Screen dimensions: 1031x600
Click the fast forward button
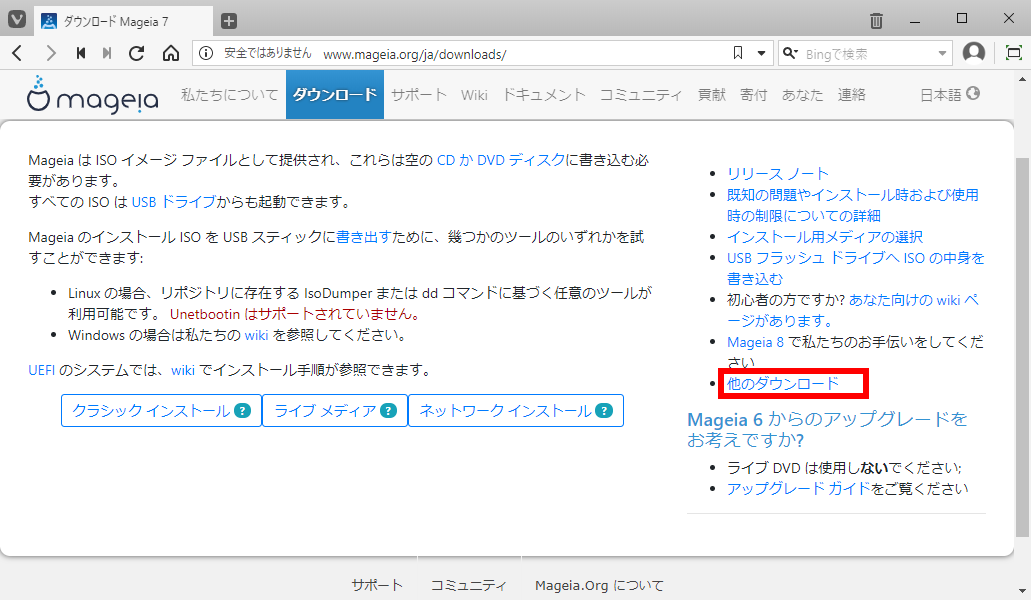107,53
